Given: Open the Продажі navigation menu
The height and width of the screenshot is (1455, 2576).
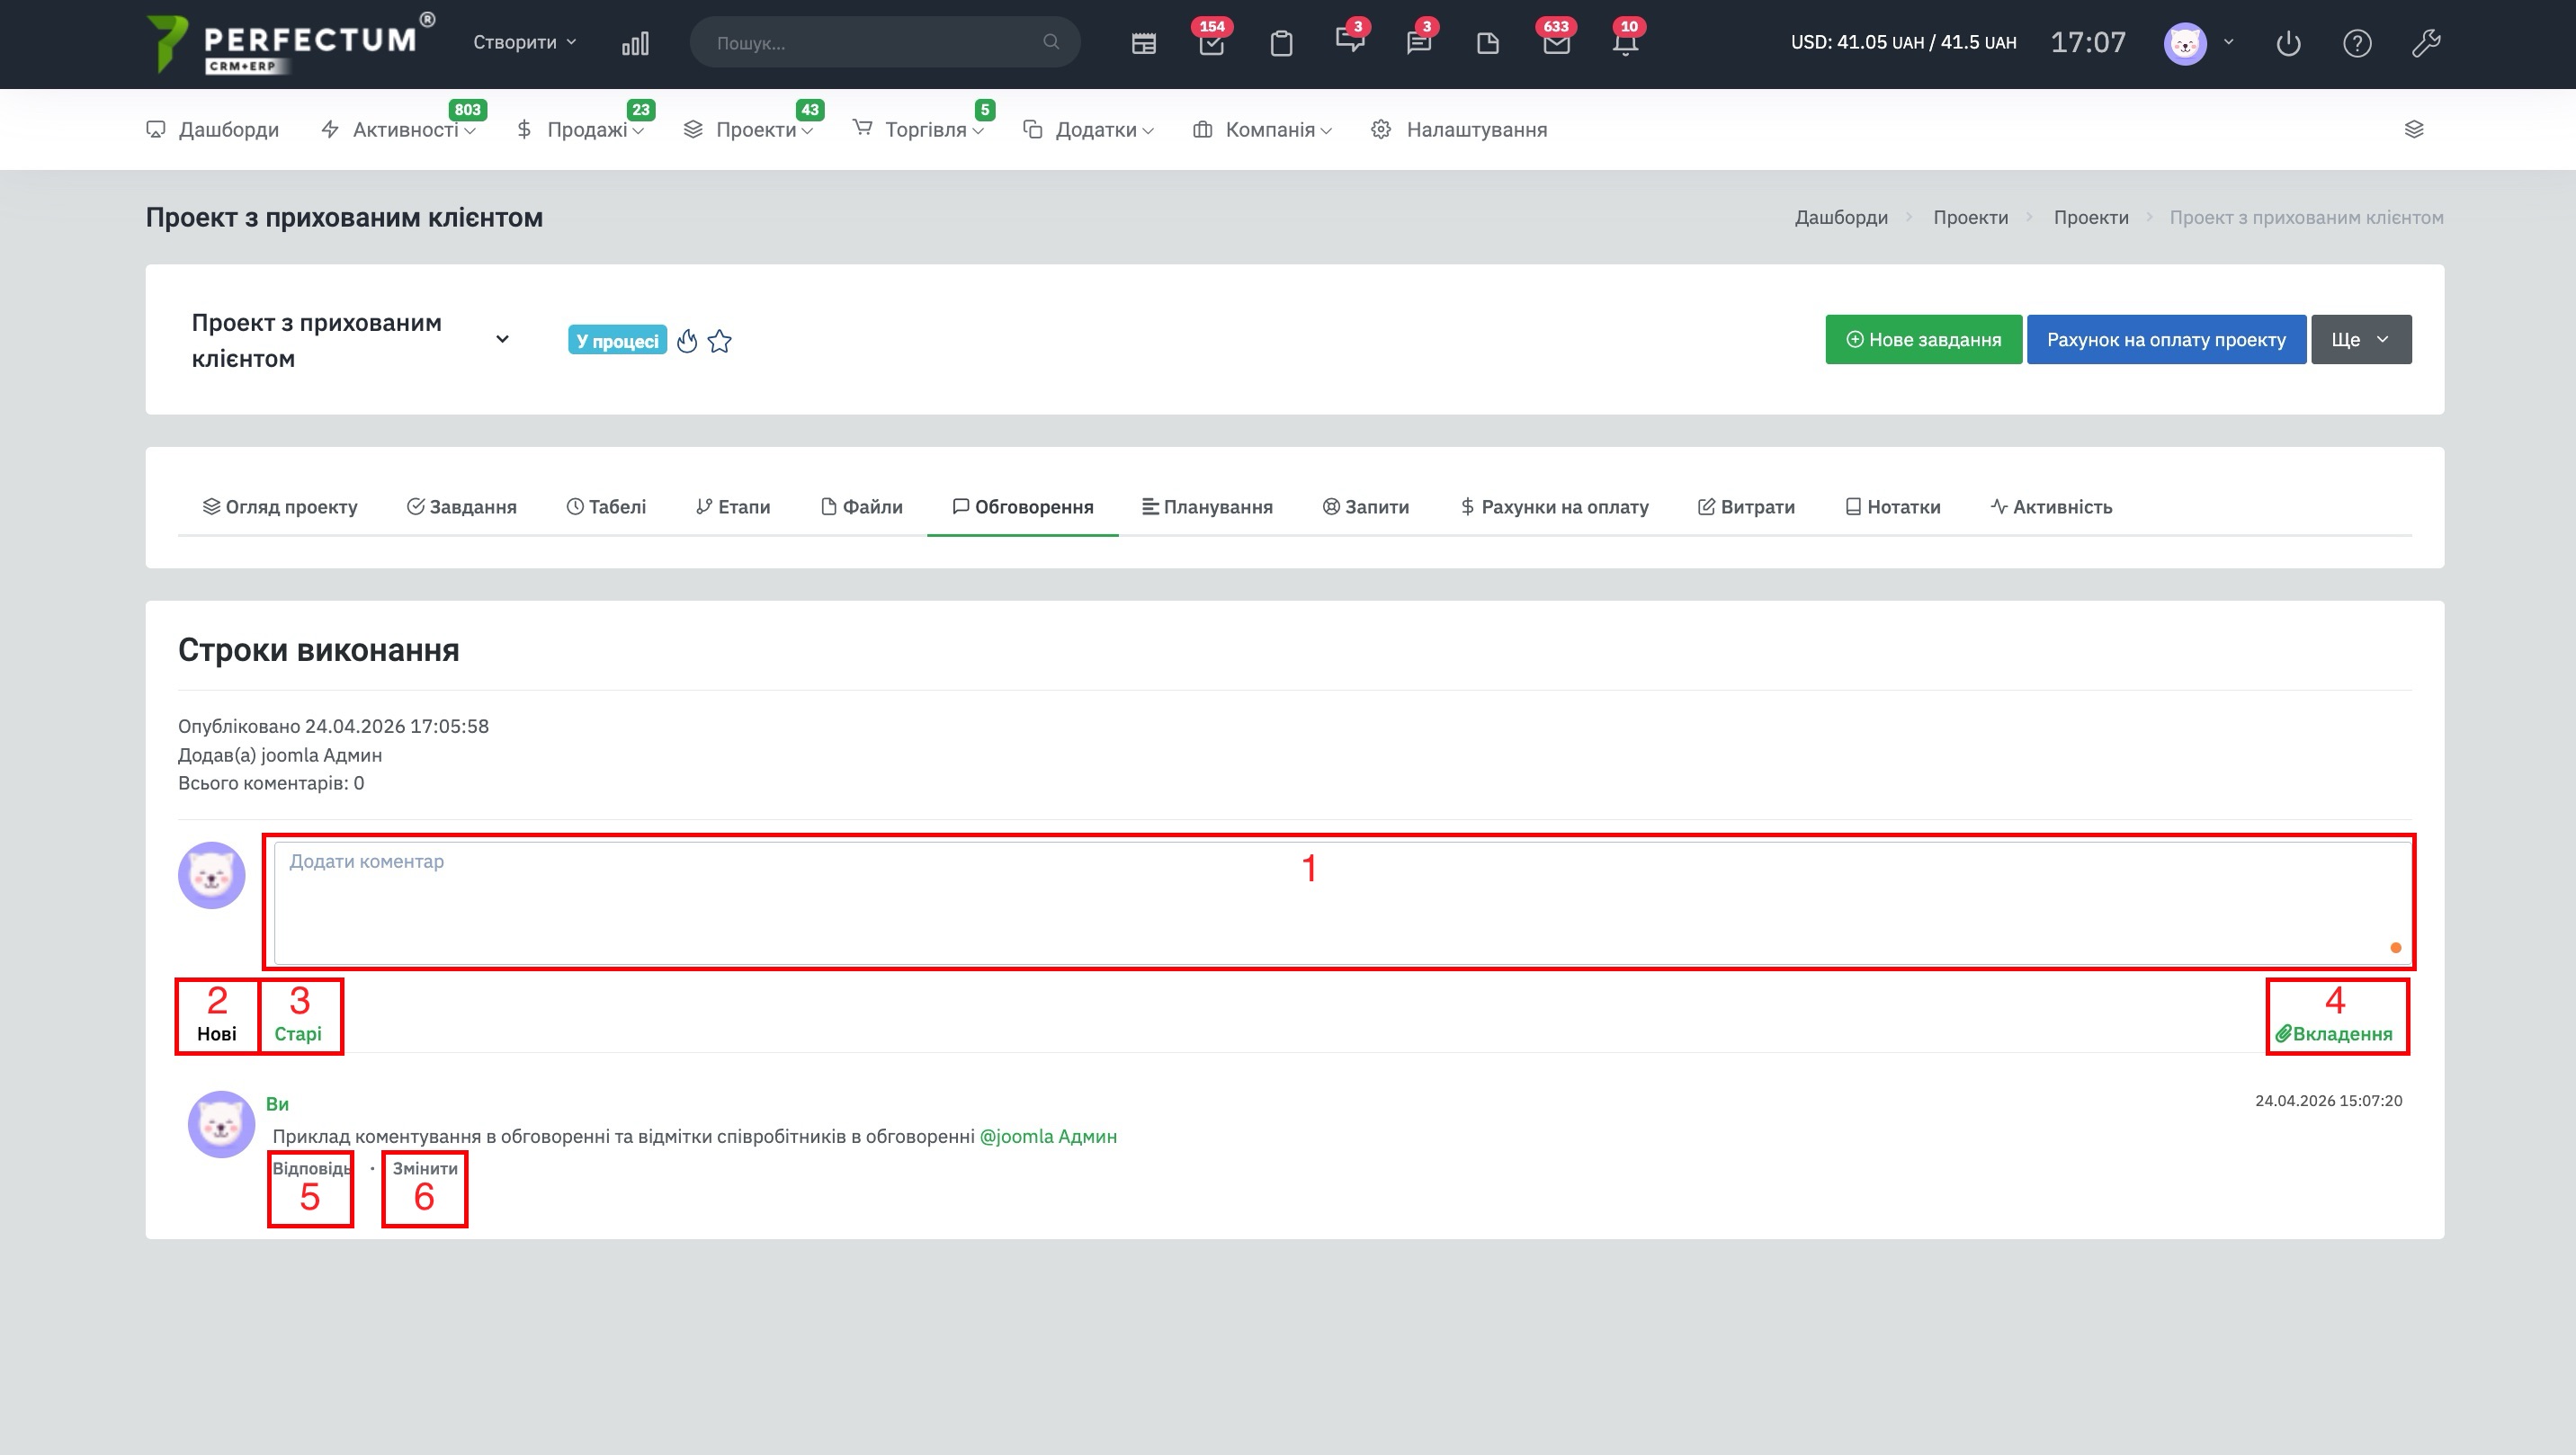Looking at the screenshot, I should coord(586,129).
